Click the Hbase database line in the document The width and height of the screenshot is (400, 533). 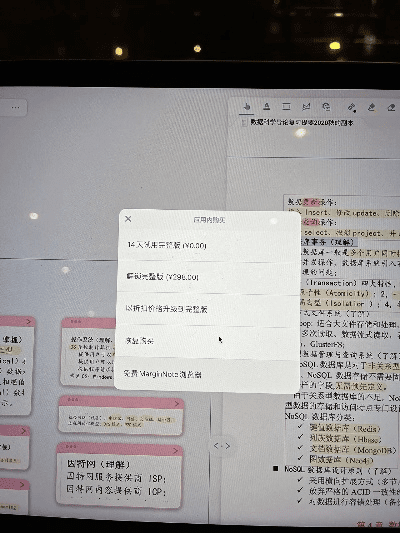point(345,439)
